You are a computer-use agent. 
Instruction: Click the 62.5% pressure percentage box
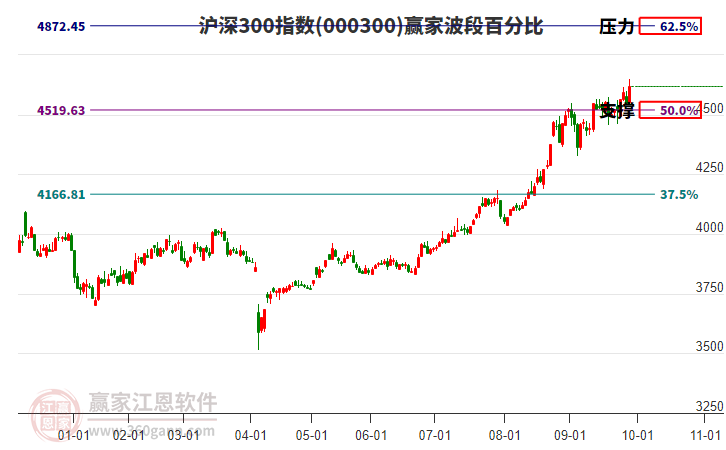pos(670,26)
